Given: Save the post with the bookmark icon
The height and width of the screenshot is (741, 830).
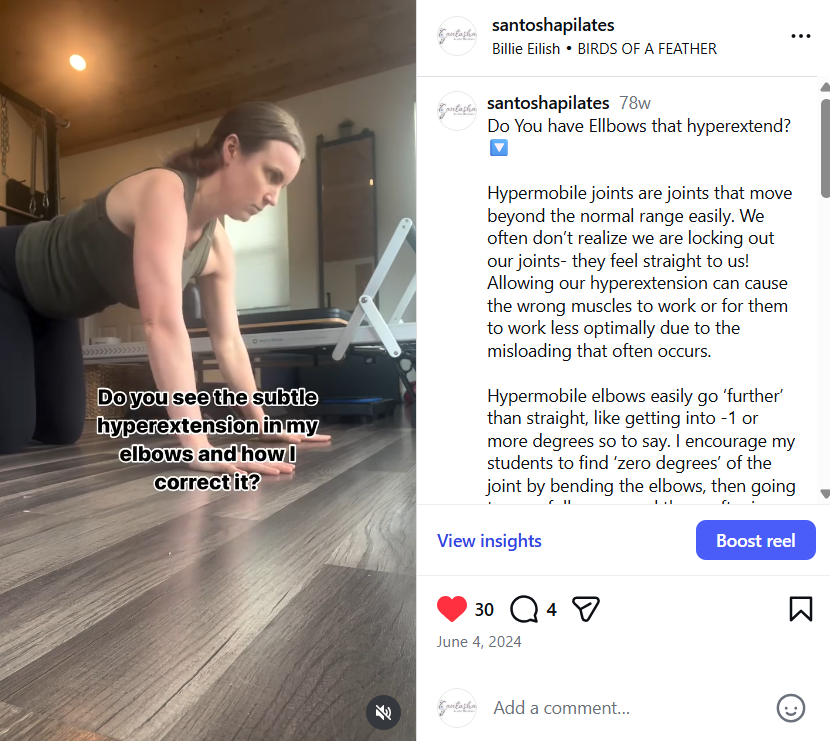Looking at the screenshot, I should click(x=800, y=609).
